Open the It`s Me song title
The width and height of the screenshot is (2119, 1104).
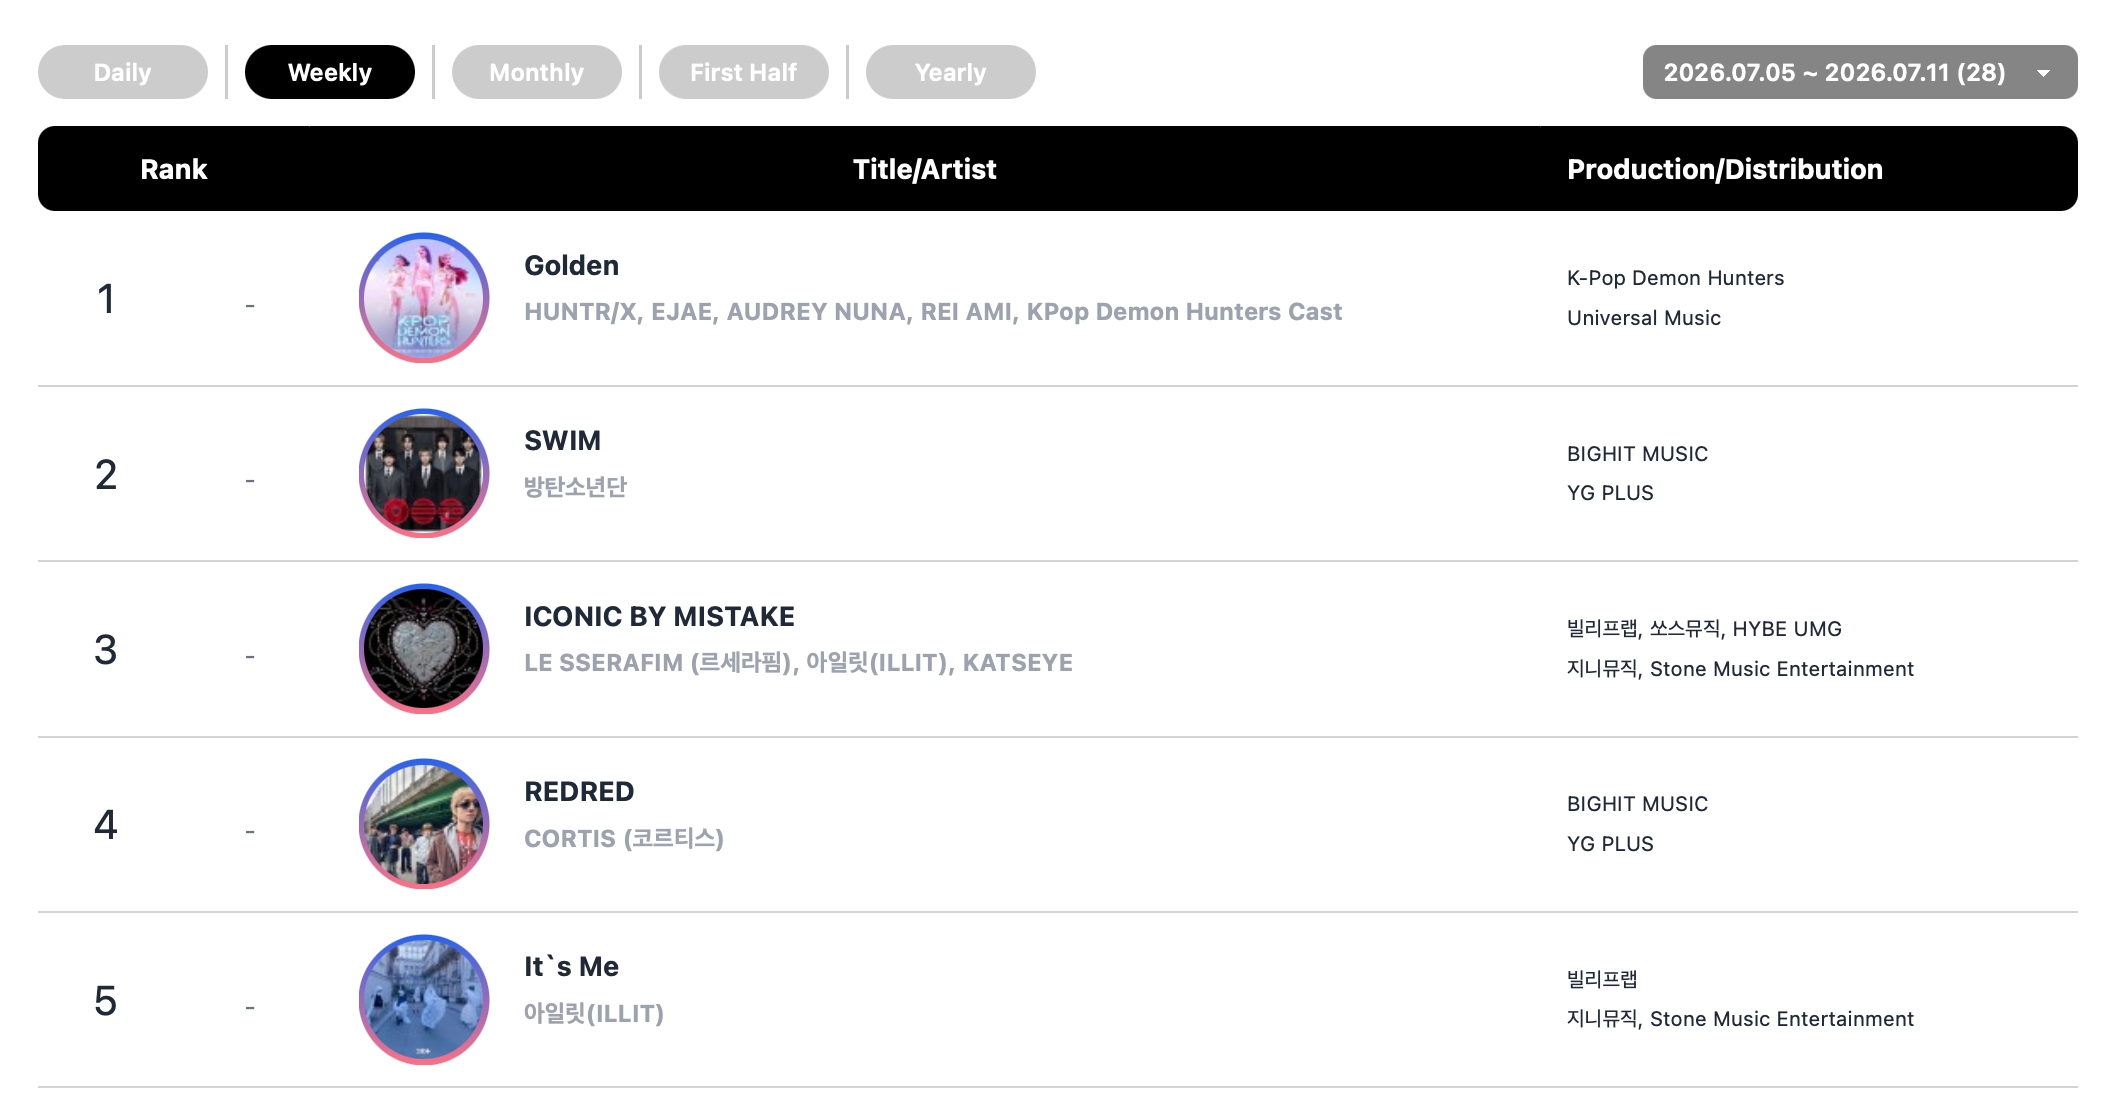click(572, 966)
